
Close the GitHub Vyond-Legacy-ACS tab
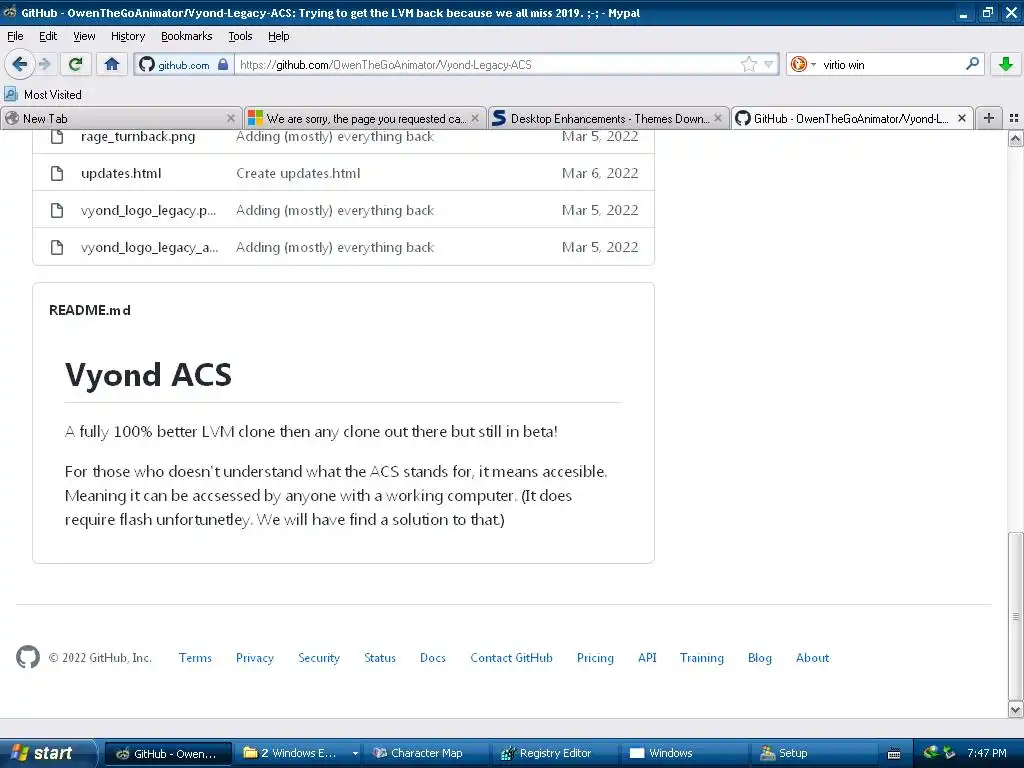point(961,118)
